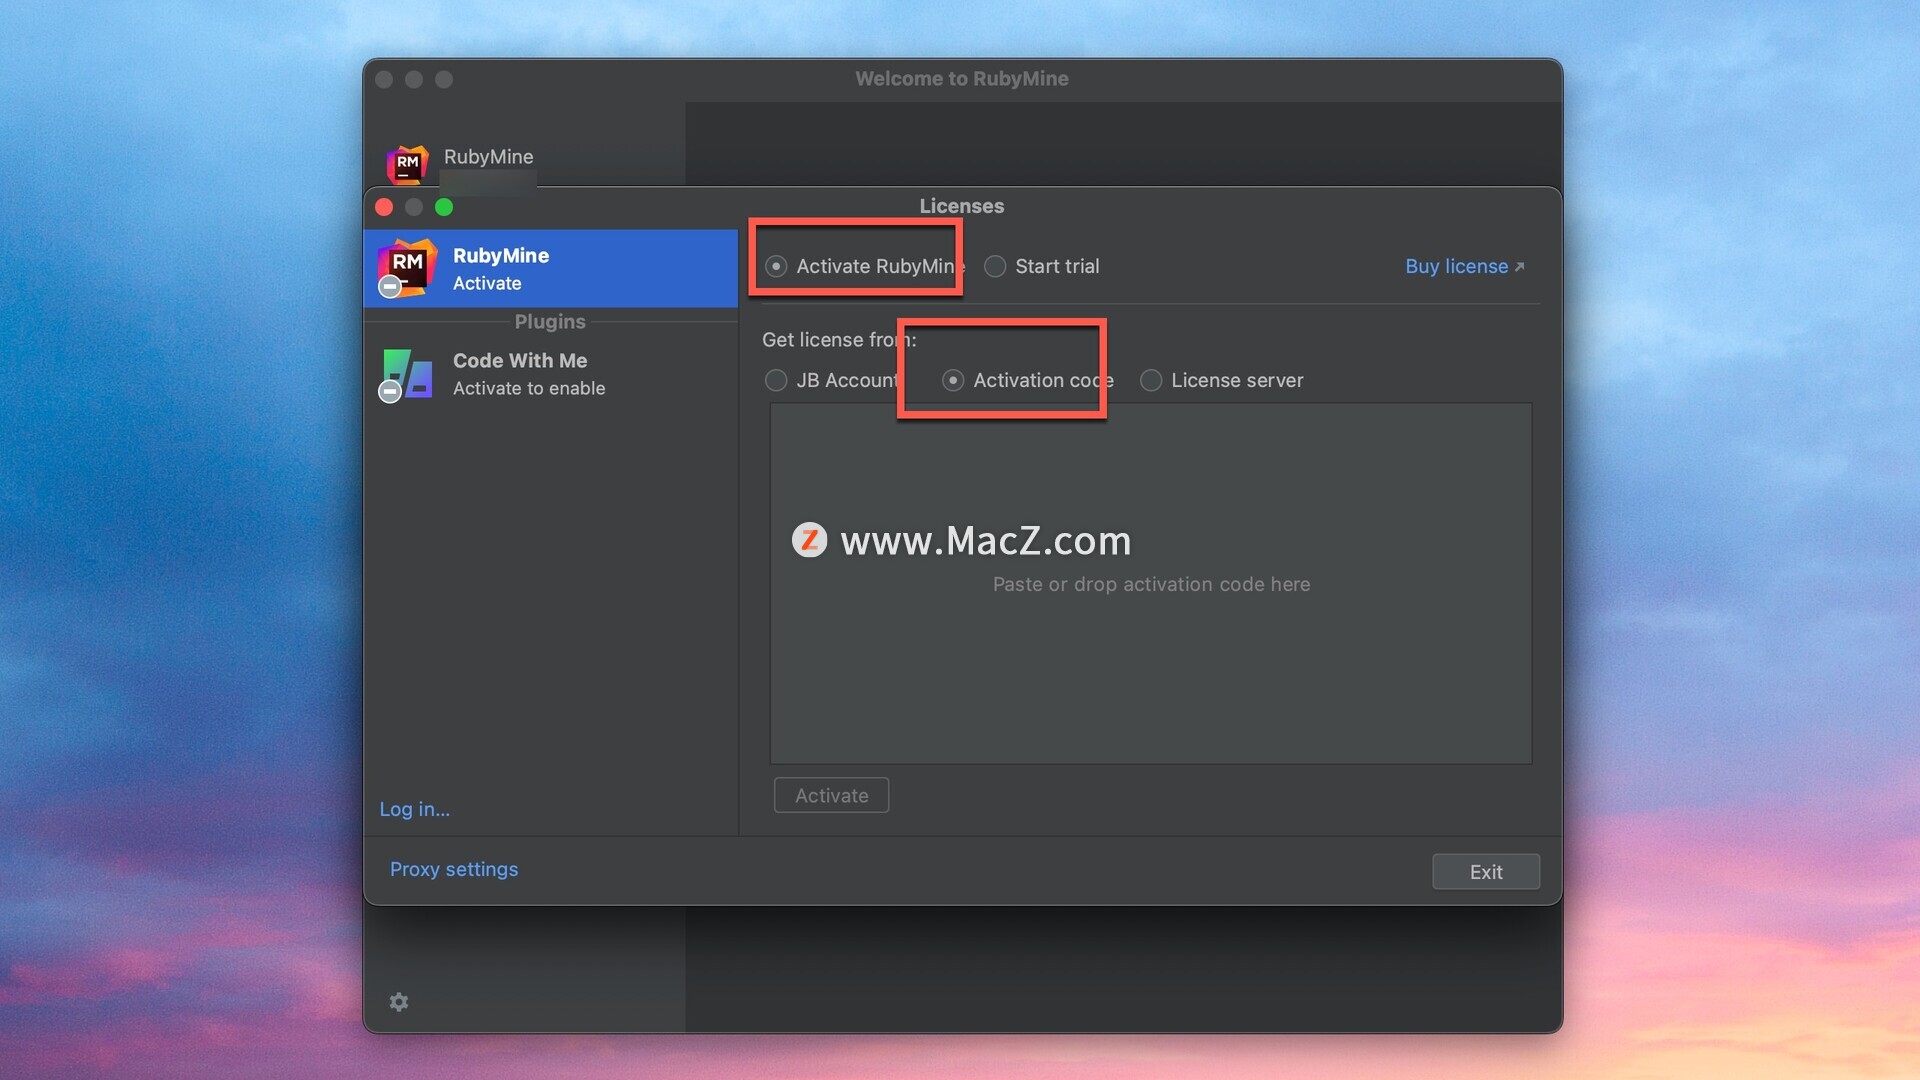Click the activation code paste area

(x=1150, y=584)
